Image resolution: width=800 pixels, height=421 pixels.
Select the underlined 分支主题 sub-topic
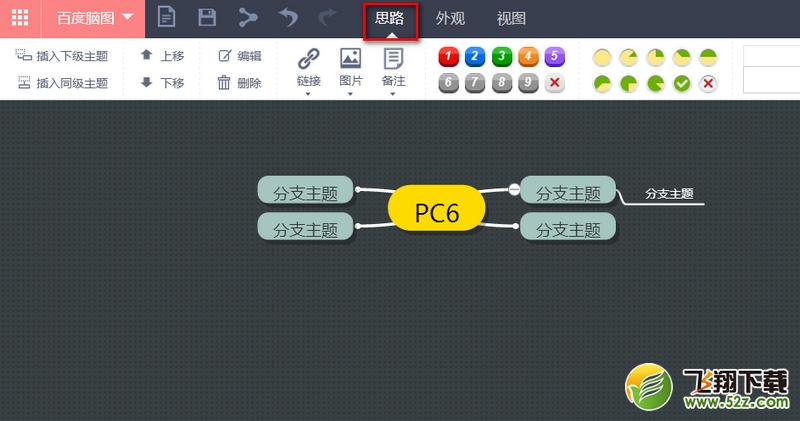669,194
